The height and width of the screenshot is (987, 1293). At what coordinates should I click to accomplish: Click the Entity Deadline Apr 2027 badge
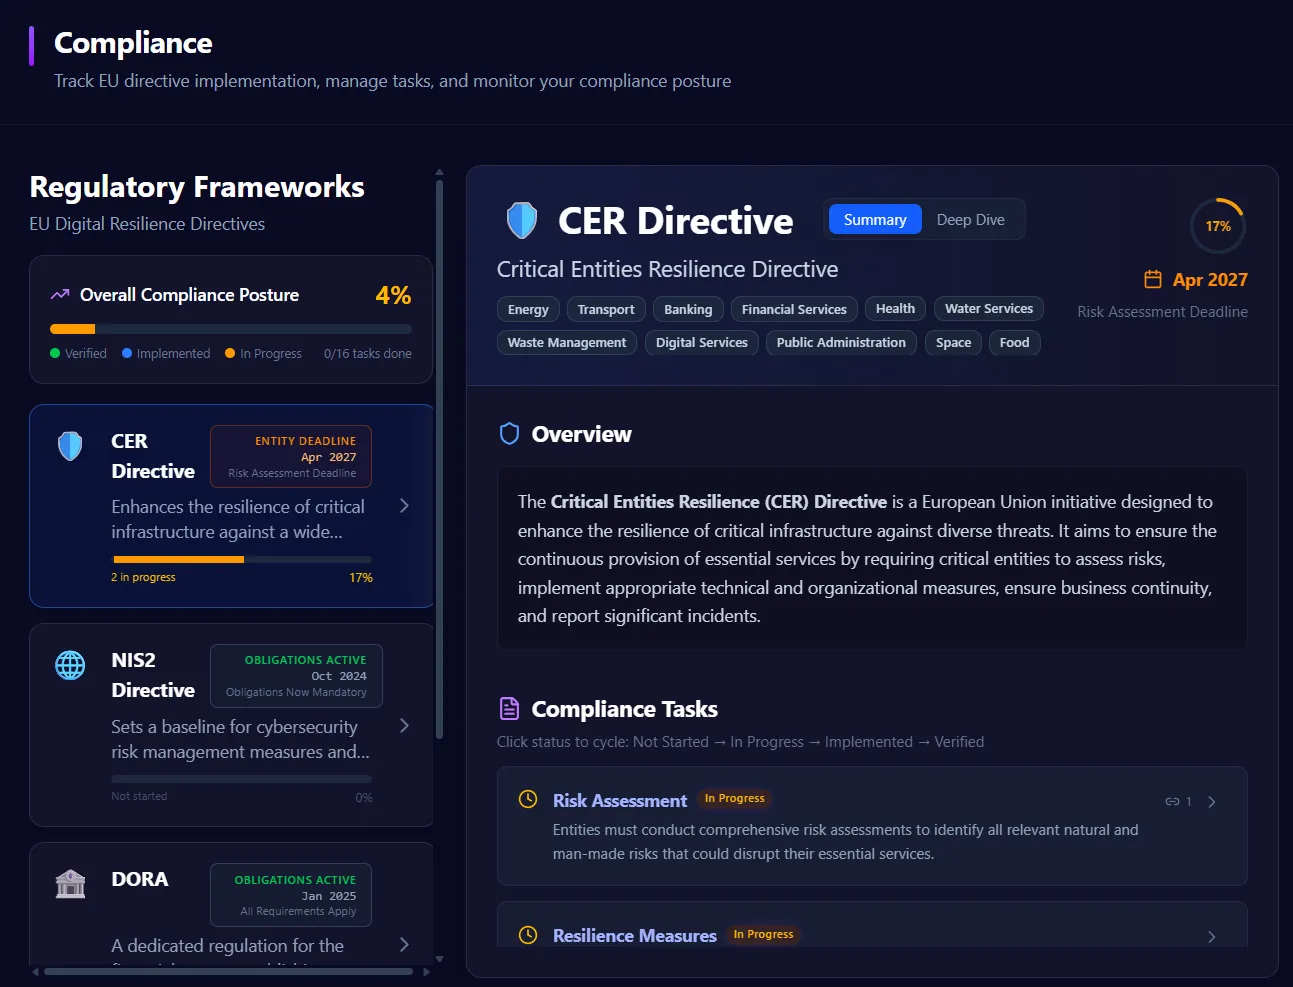point(291,456)
